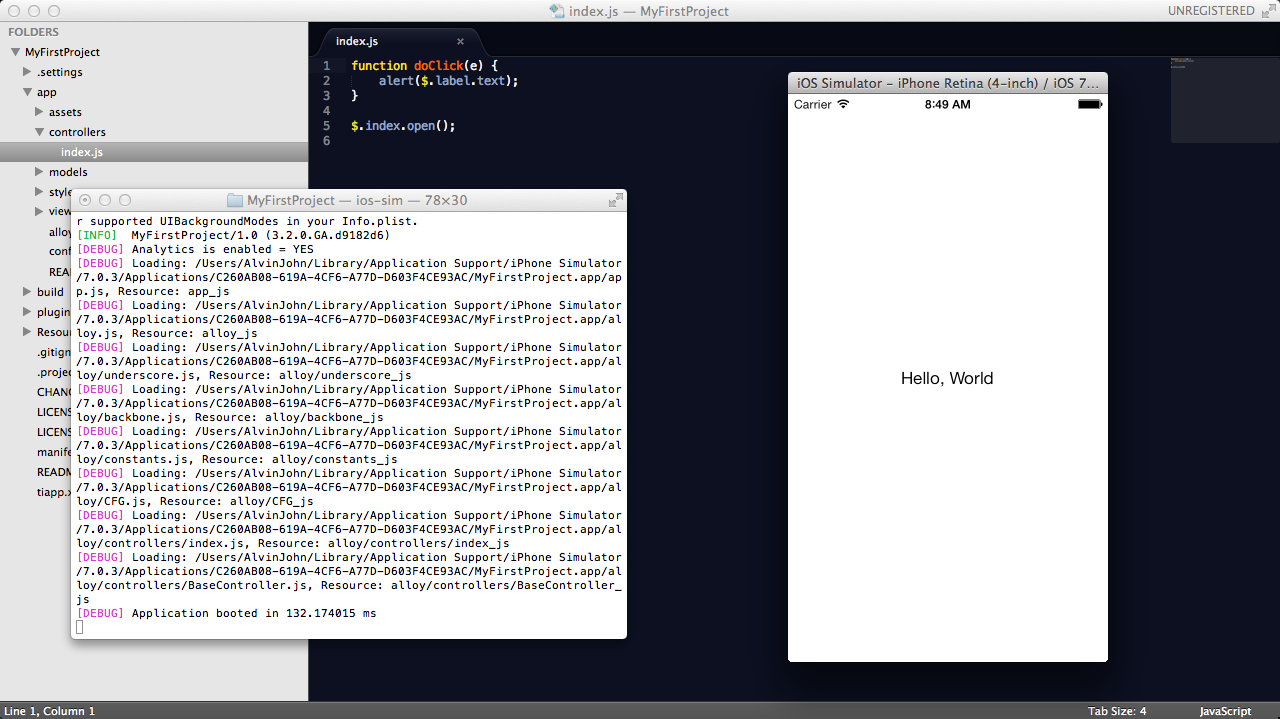Viewport: 1280px width, 719px height.
Task: Close the terminal window
Action: [x=85, y=200]
